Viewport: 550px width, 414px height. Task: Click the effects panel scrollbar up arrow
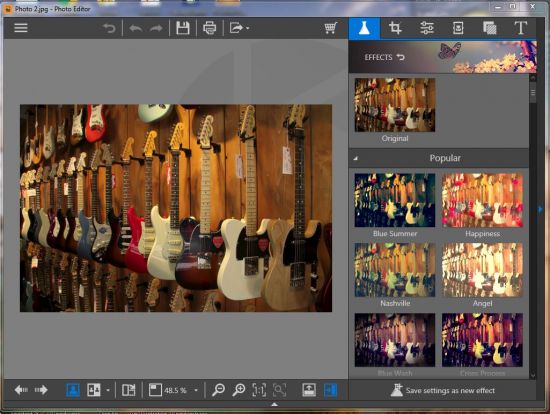(x=533, y=78)
